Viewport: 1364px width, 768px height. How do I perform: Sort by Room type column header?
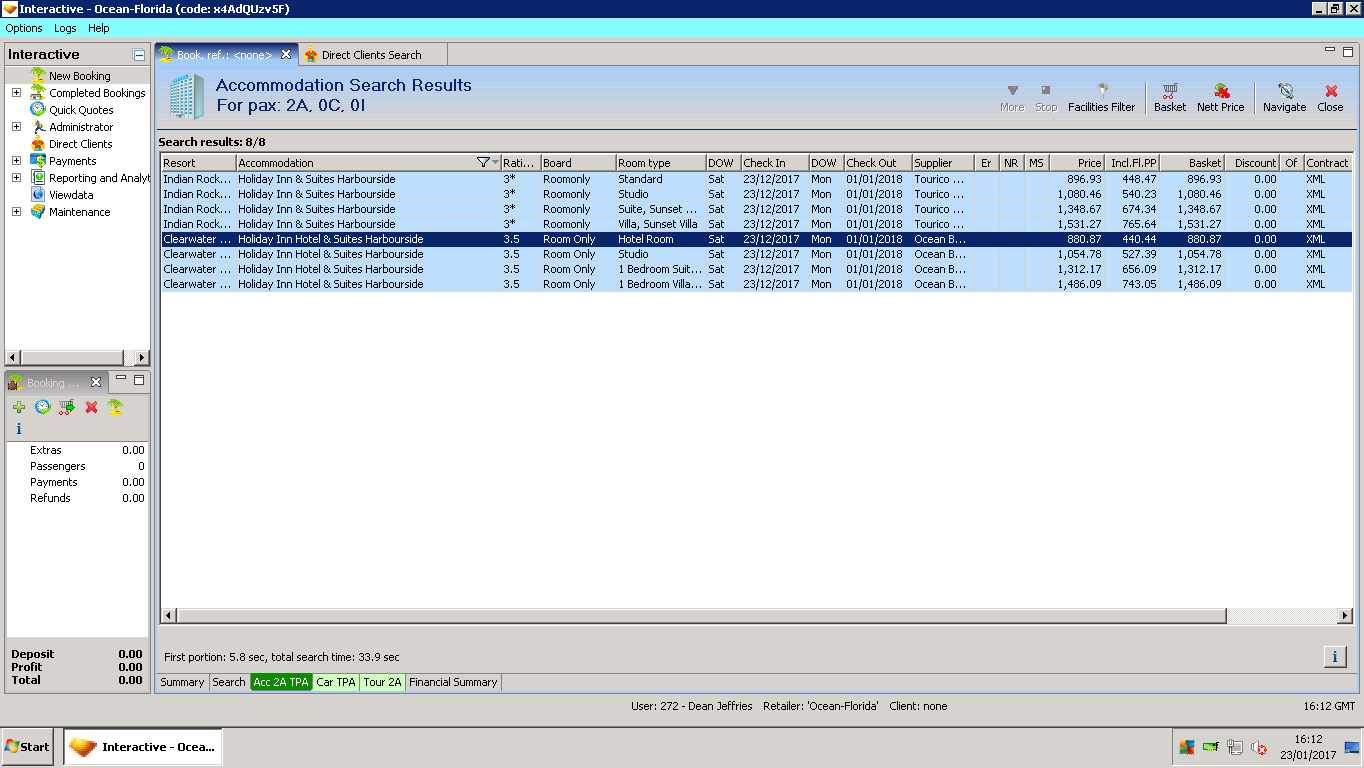click(660, 163)
